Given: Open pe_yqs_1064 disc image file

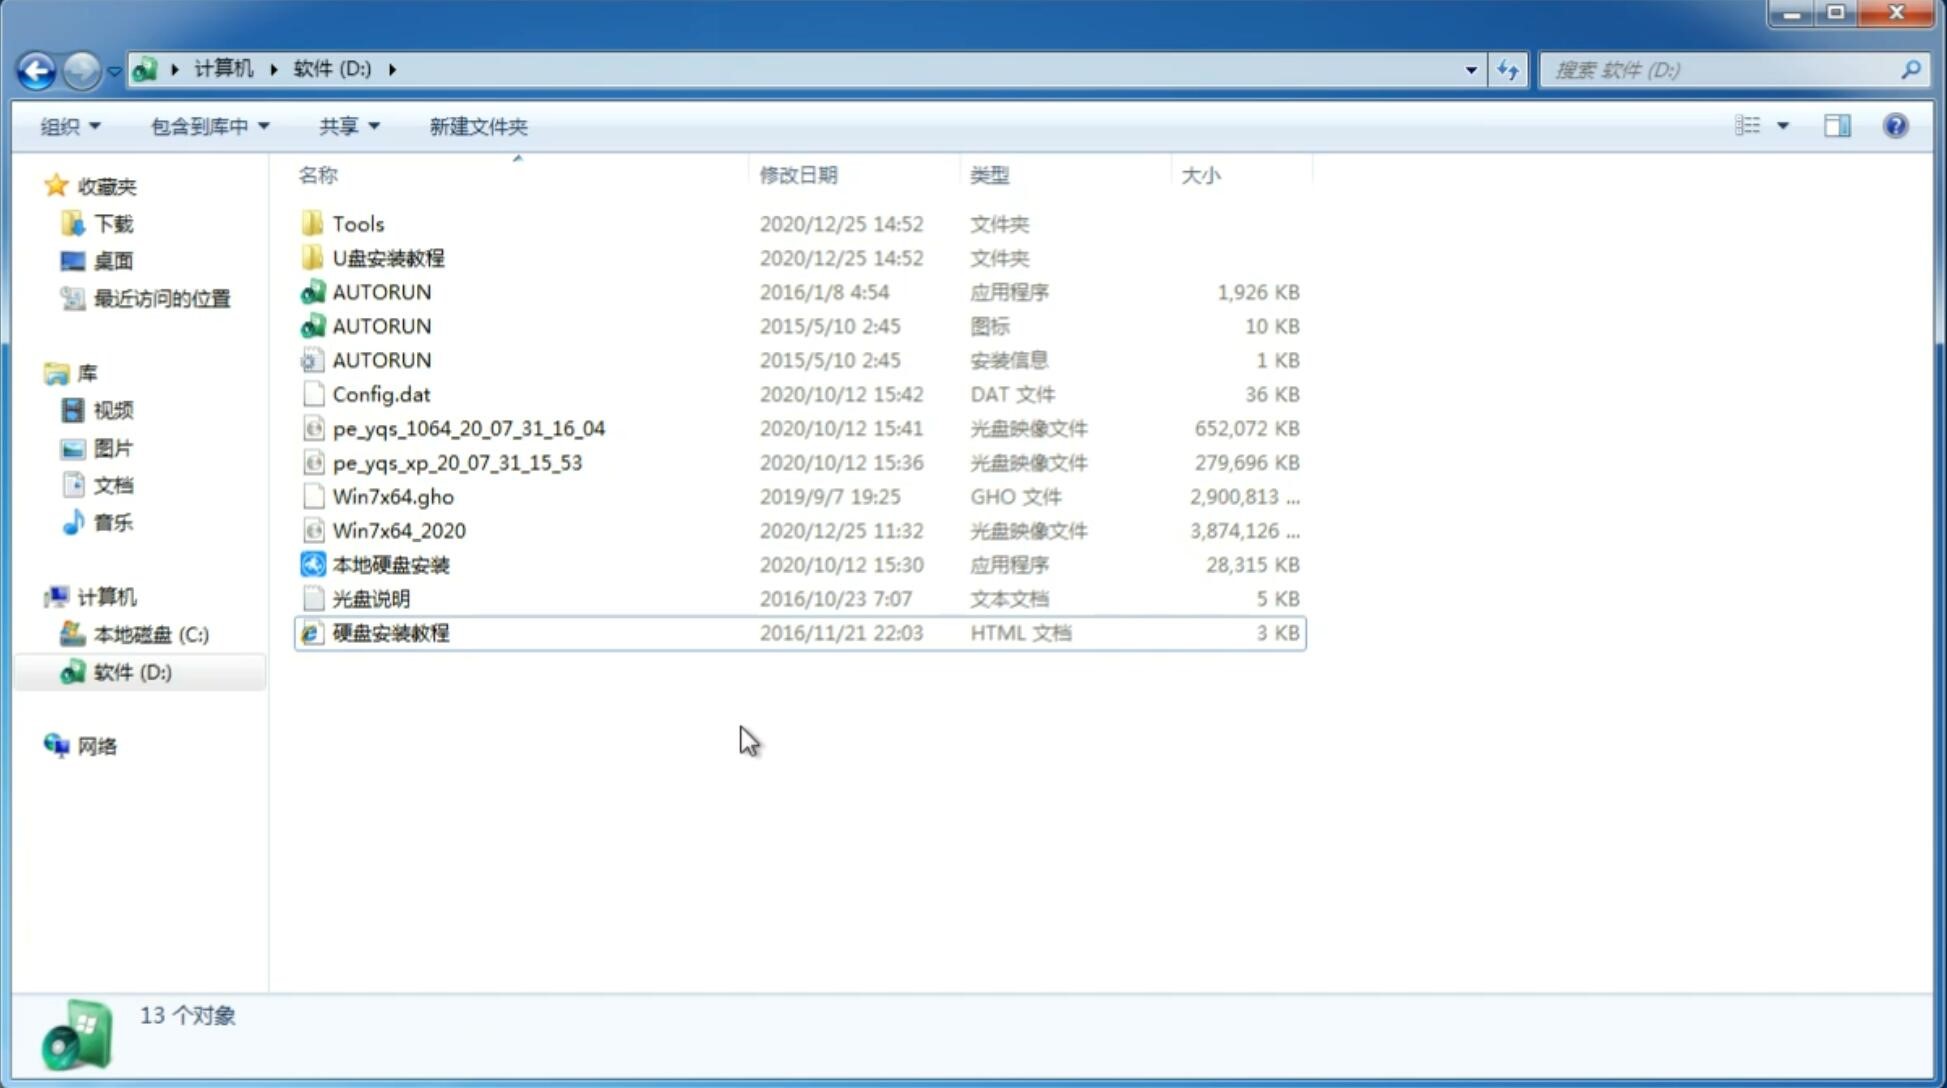Looking at the screenshot, I should point(468,428).
